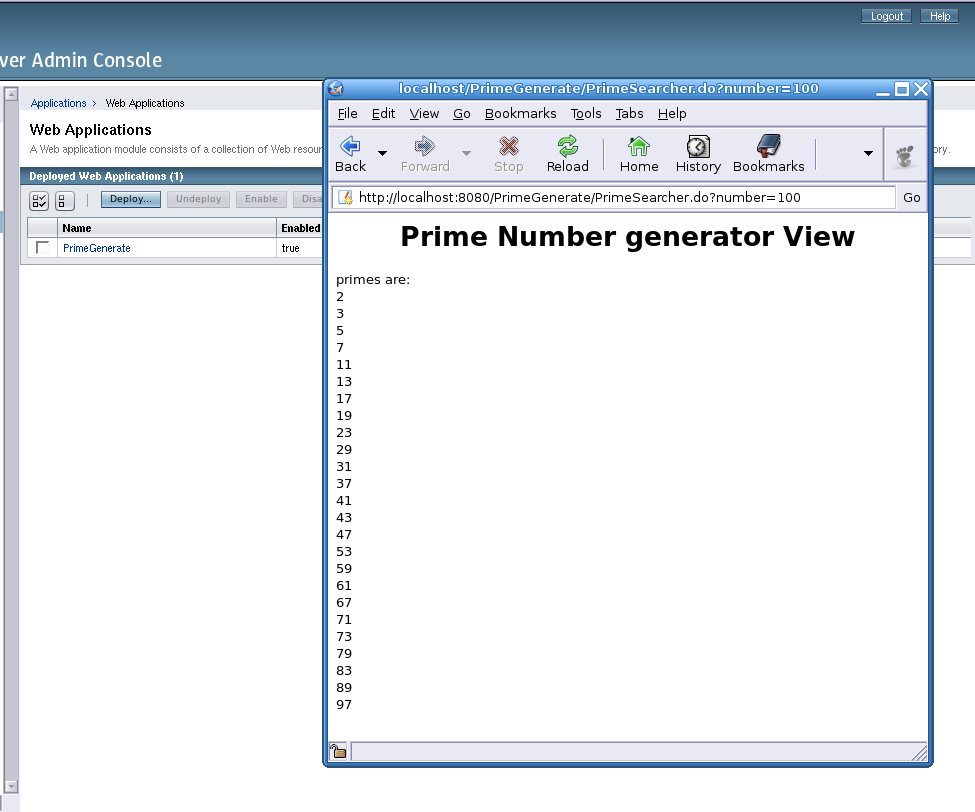Image resolution: width=975 pixels, height=812 pixels.
Task: Open the History toolbar icon
Action: tap(697, 147)
